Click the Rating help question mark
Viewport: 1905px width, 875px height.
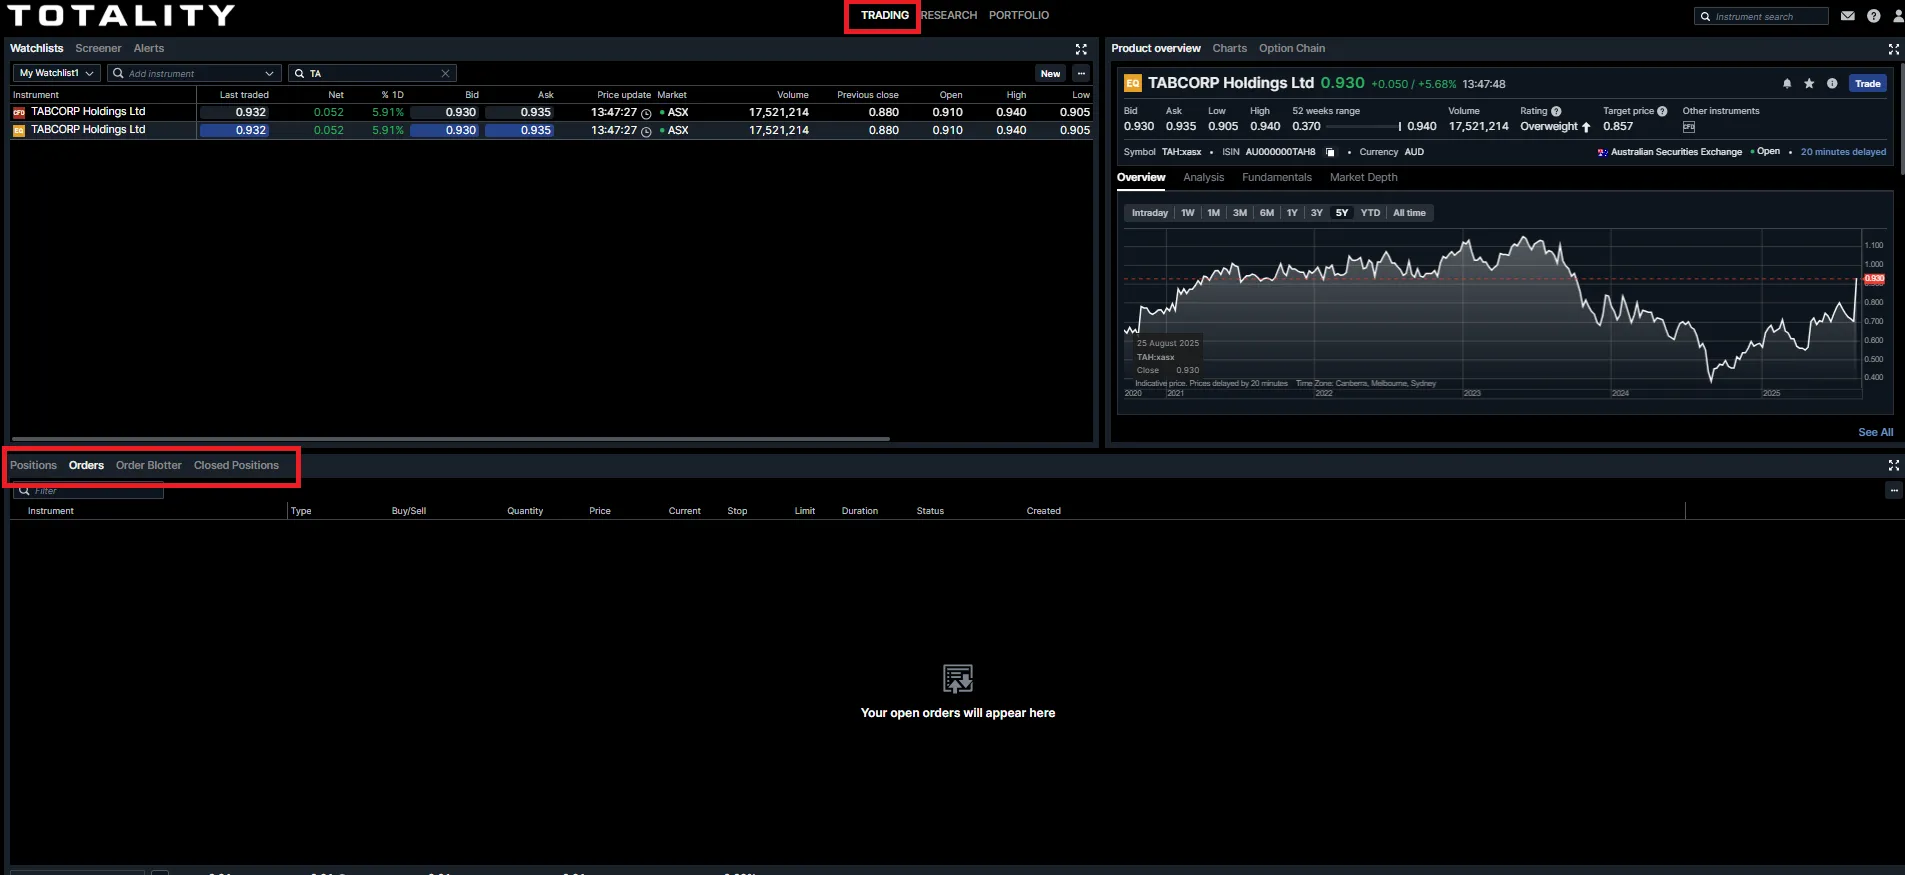click(x=1556, y=111)
